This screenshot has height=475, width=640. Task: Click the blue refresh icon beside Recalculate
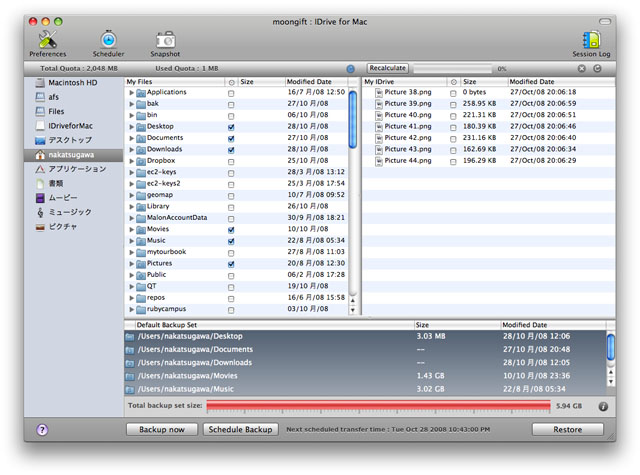(350, 69)
